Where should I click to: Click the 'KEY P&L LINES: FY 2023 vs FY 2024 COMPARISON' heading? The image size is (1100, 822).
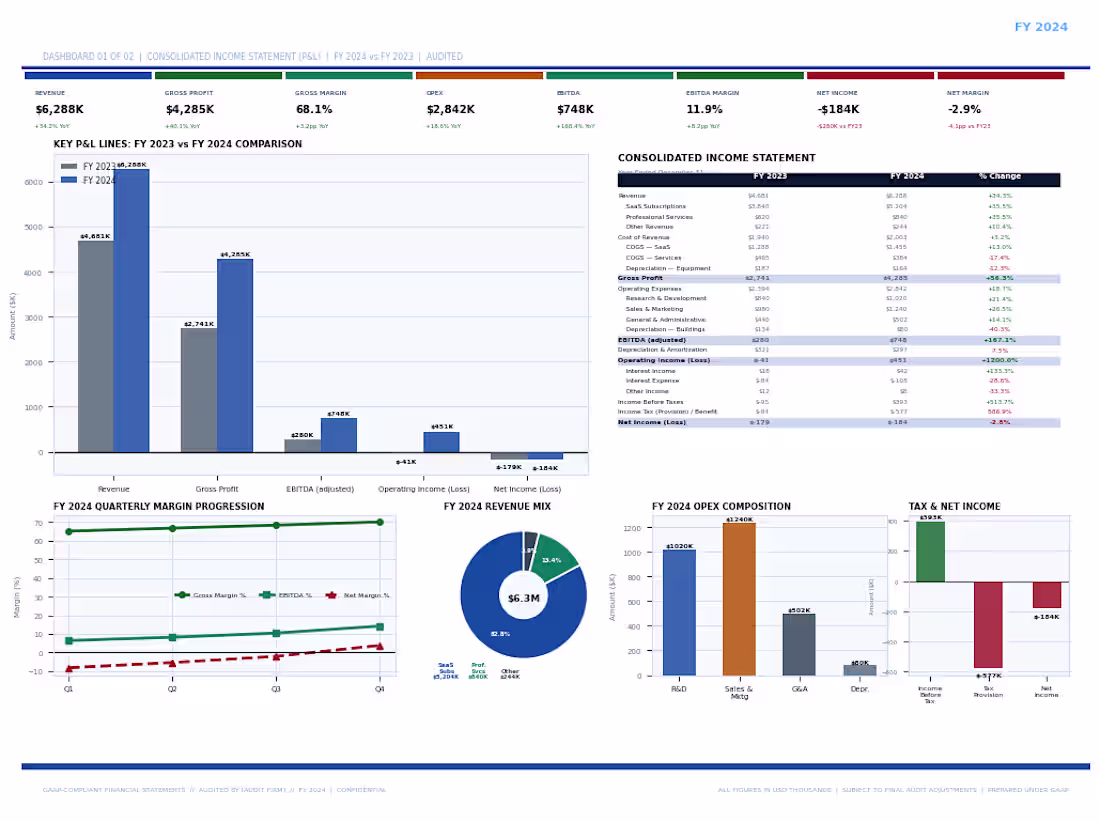177,144
